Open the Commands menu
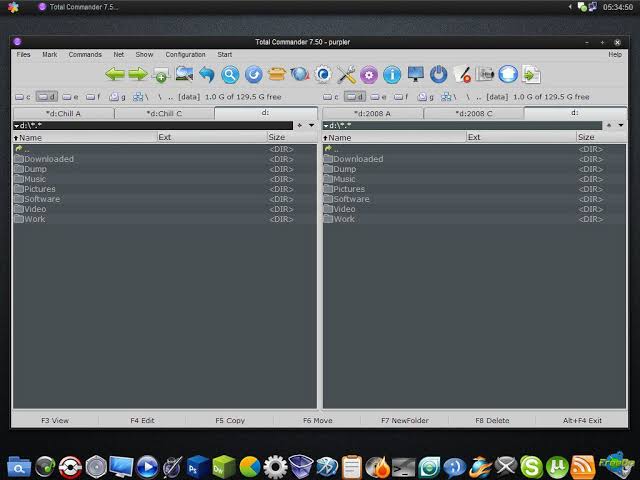 (x=85, y=54)
